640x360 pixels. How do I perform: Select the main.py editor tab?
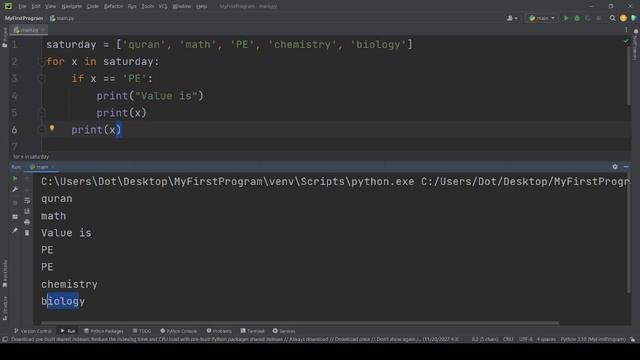(x=28, y=30)
